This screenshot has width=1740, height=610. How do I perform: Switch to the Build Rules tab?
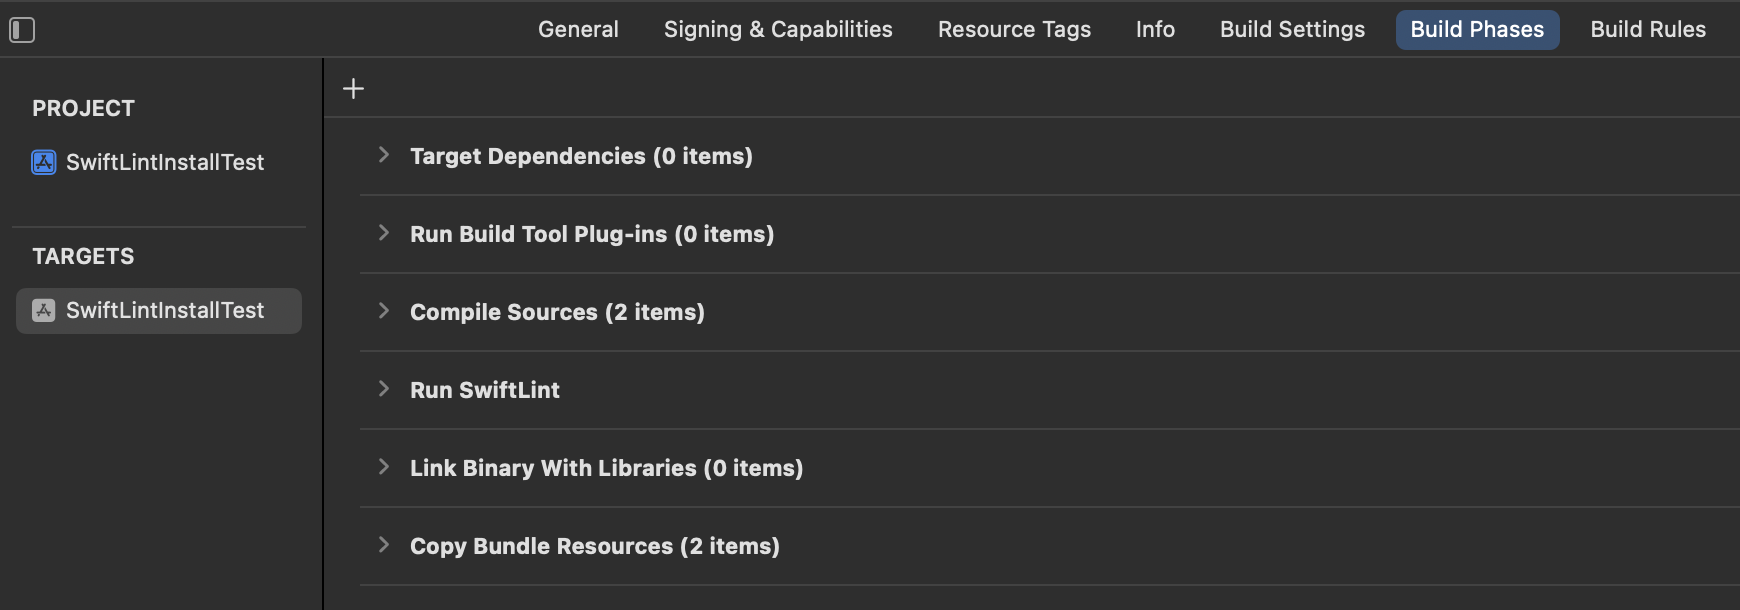[x=1648, y=30]
